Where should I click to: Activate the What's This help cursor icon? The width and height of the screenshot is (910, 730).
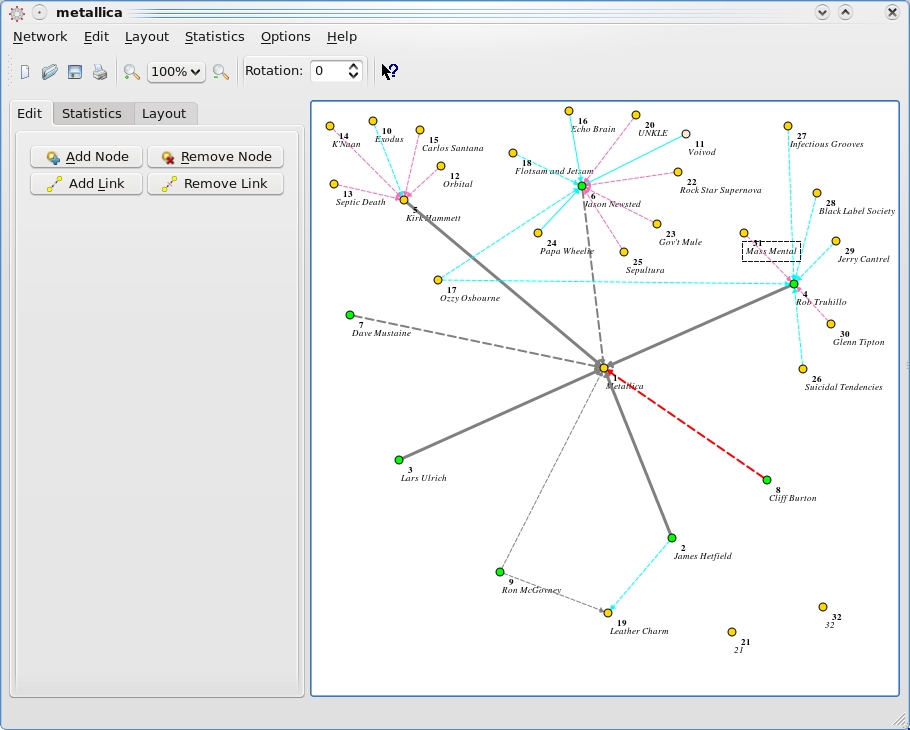pos(390,71)
